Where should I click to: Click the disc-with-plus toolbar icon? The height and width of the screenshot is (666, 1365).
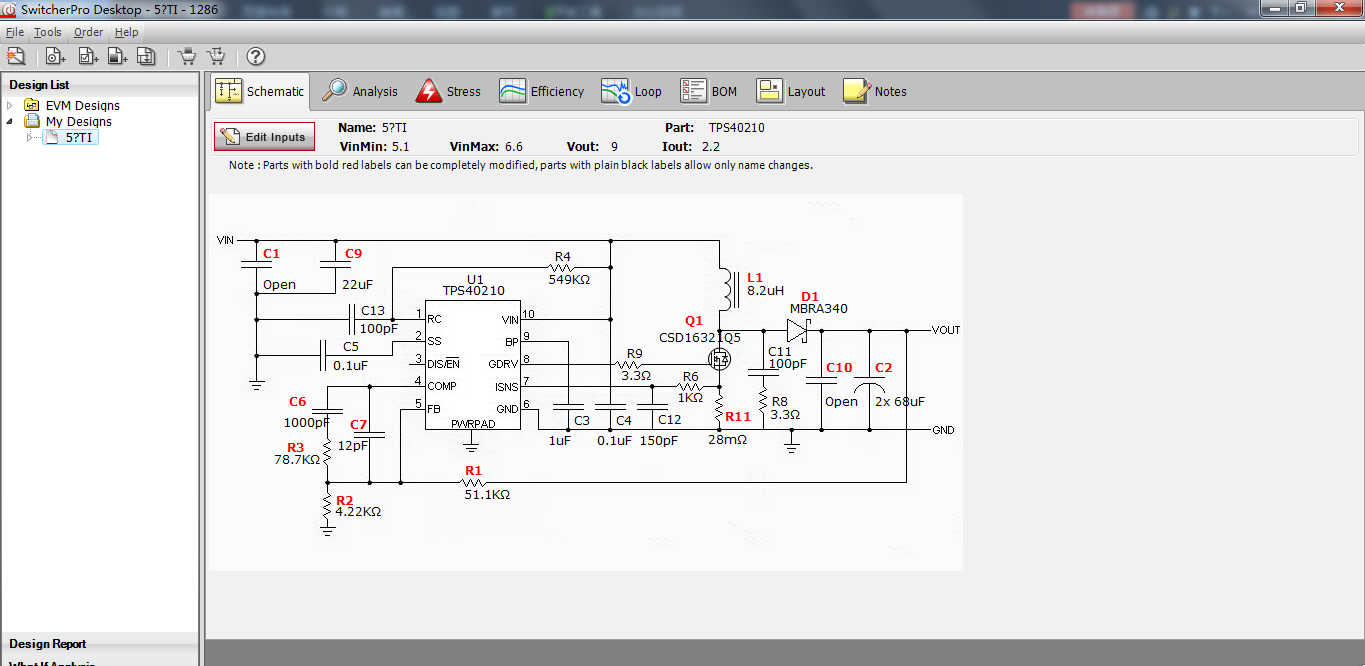click(x=55, y=56)
